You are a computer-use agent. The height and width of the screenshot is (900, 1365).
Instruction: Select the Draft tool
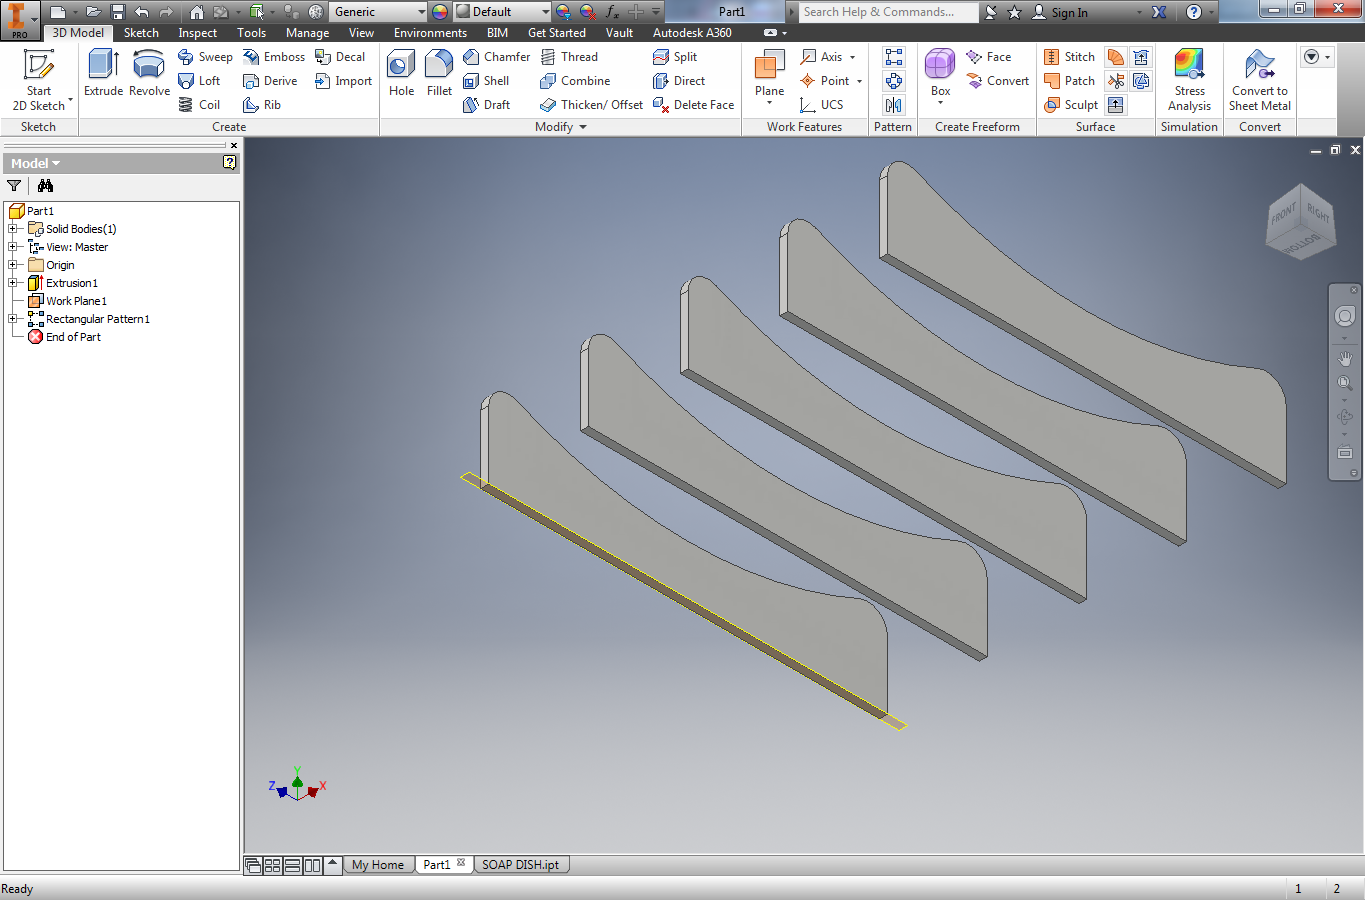[x=486, y=105]
